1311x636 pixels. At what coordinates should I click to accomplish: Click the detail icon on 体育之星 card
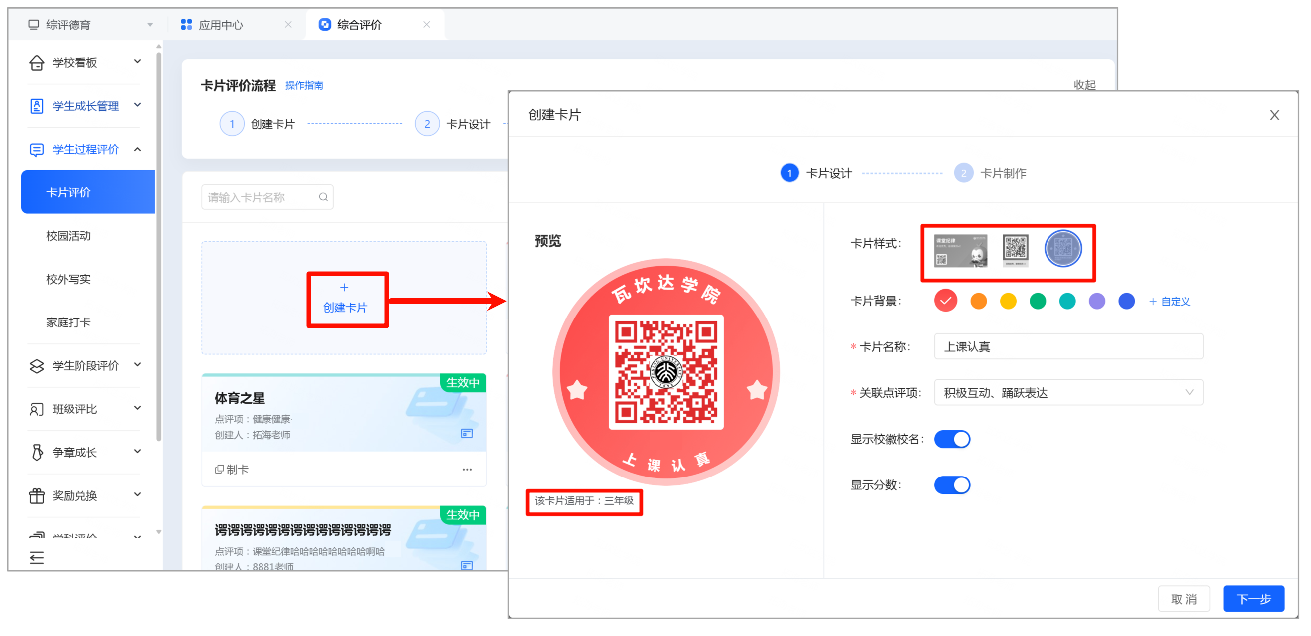[466, 434]
